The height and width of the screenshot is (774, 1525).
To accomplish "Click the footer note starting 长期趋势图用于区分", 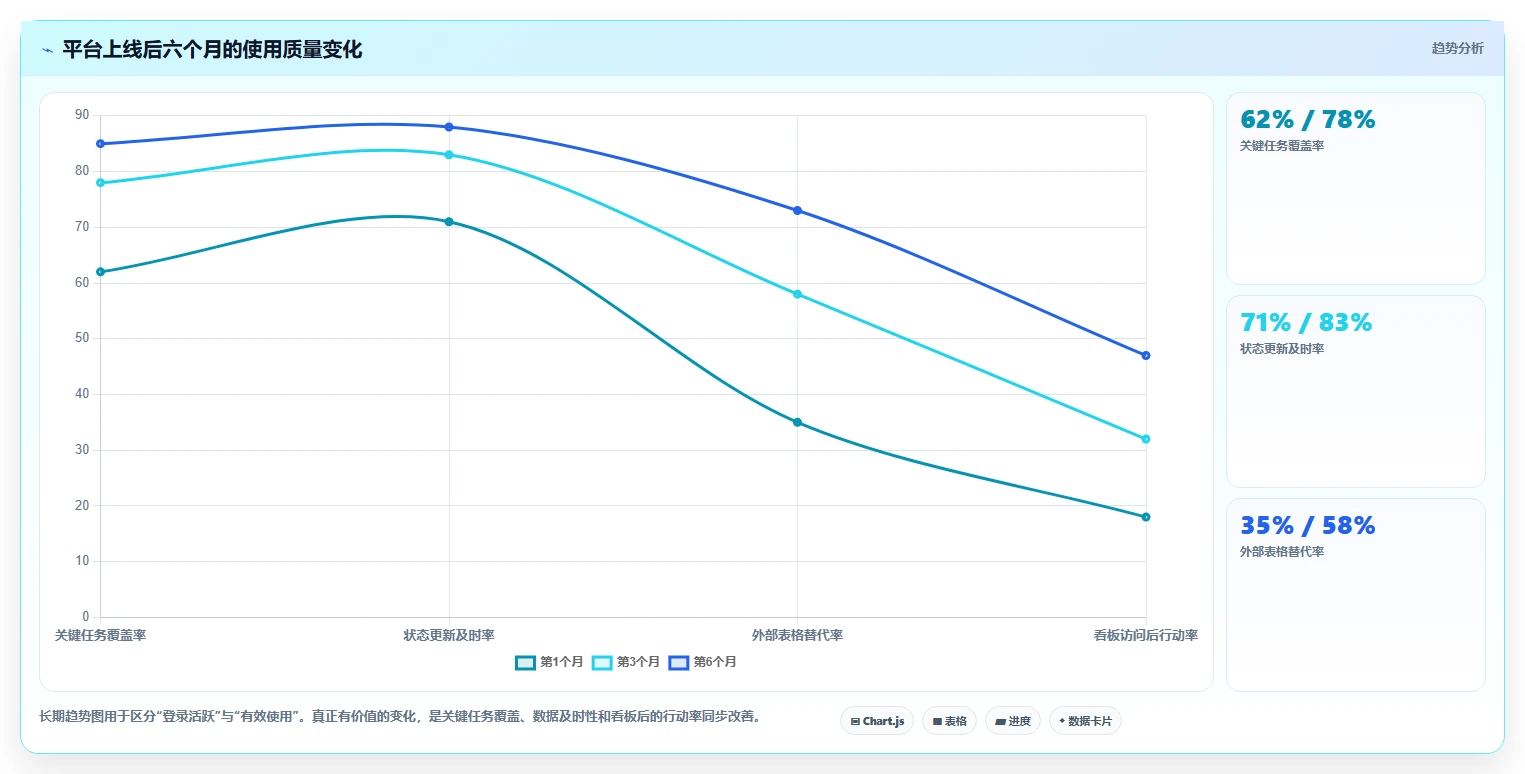I will tap(400, 717).
